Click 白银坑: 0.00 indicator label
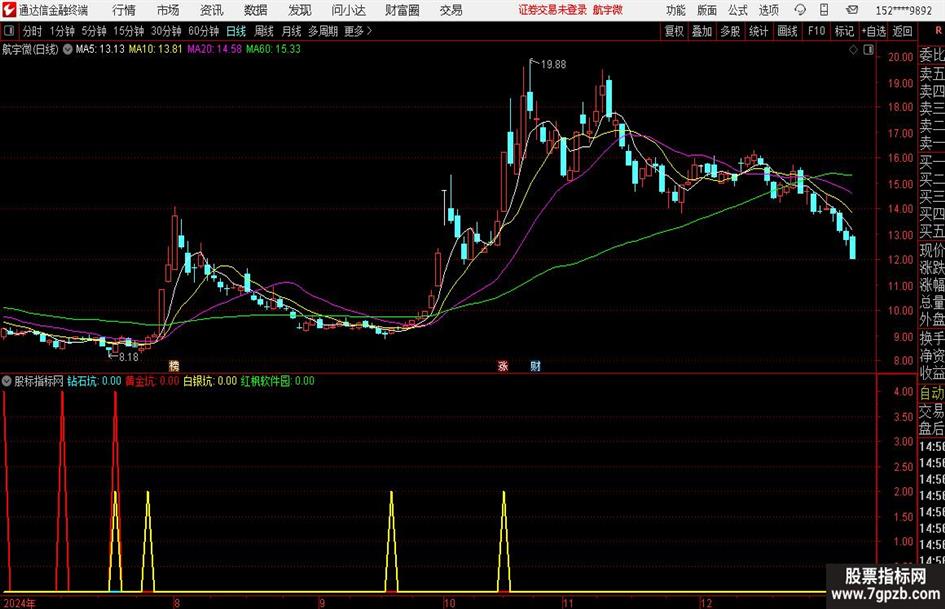This screenshot has width=945, height=609. click(x=210, y=381)
